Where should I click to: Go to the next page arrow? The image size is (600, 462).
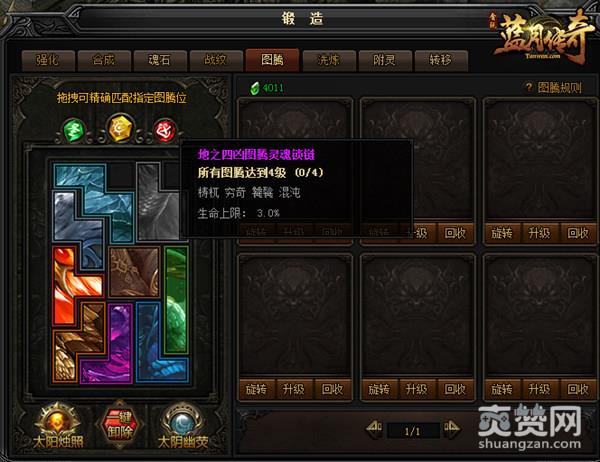451,428
